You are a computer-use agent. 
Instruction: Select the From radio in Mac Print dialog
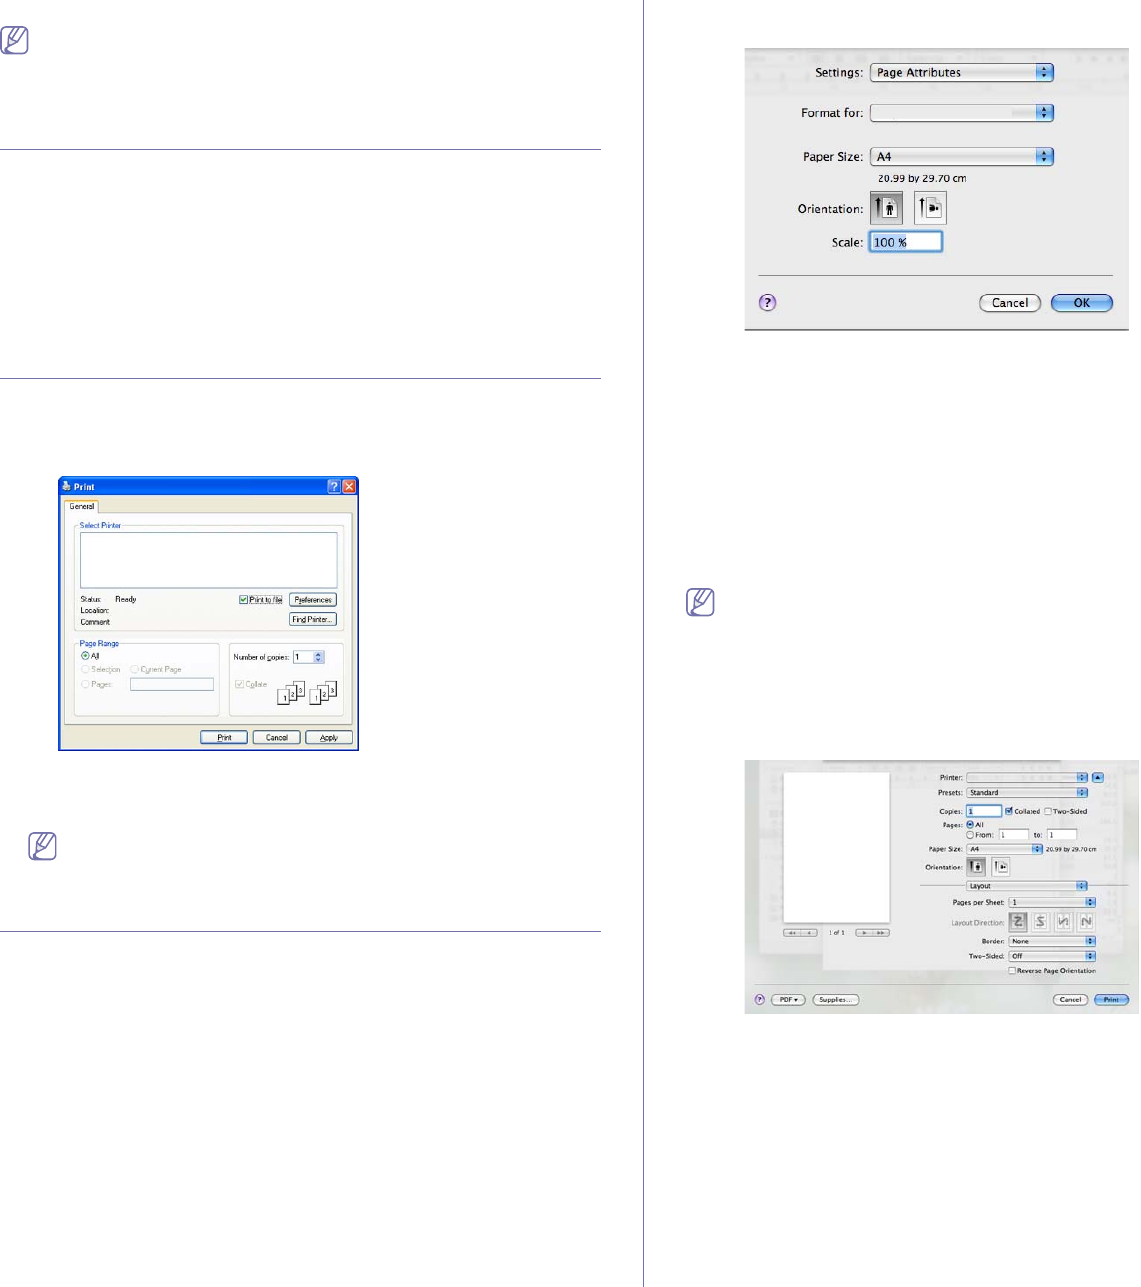tap(970, 835)
